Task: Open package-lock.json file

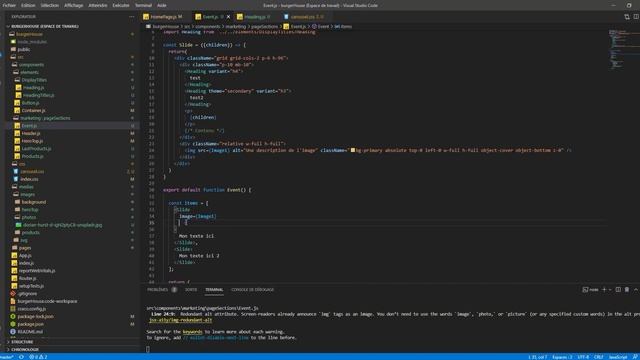Action: [35, 316]
